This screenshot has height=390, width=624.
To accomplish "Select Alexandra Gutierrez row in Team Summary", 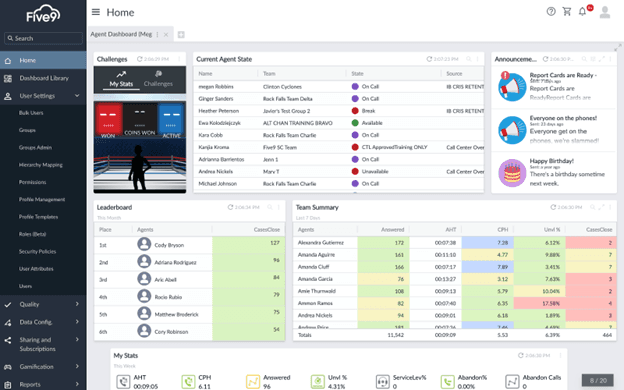I will pos(454,243).
